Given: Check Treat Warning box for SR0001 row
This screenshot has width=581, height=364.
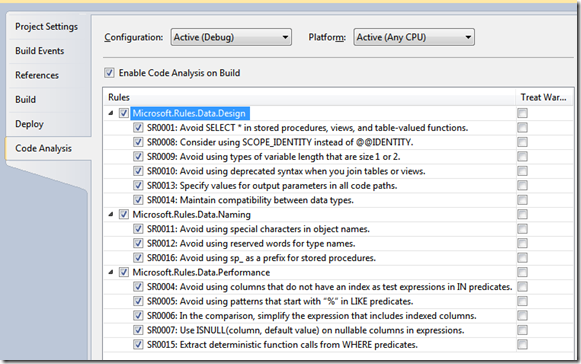Looking at the screenshot, I should [522, 128].
